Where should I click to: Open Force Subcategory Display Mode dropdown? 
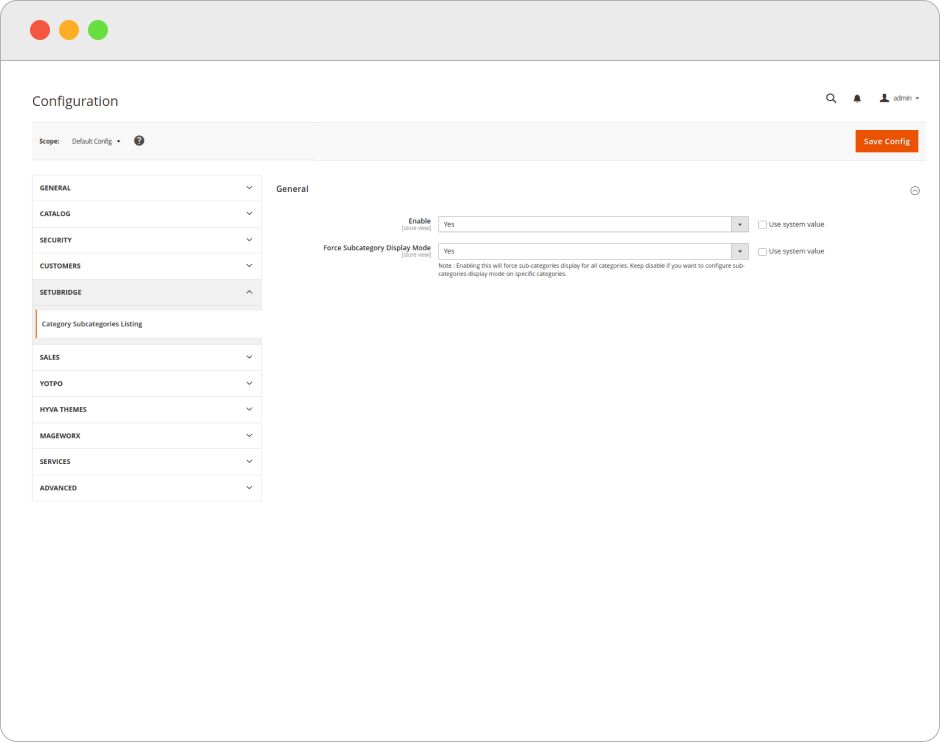point(593,252)
